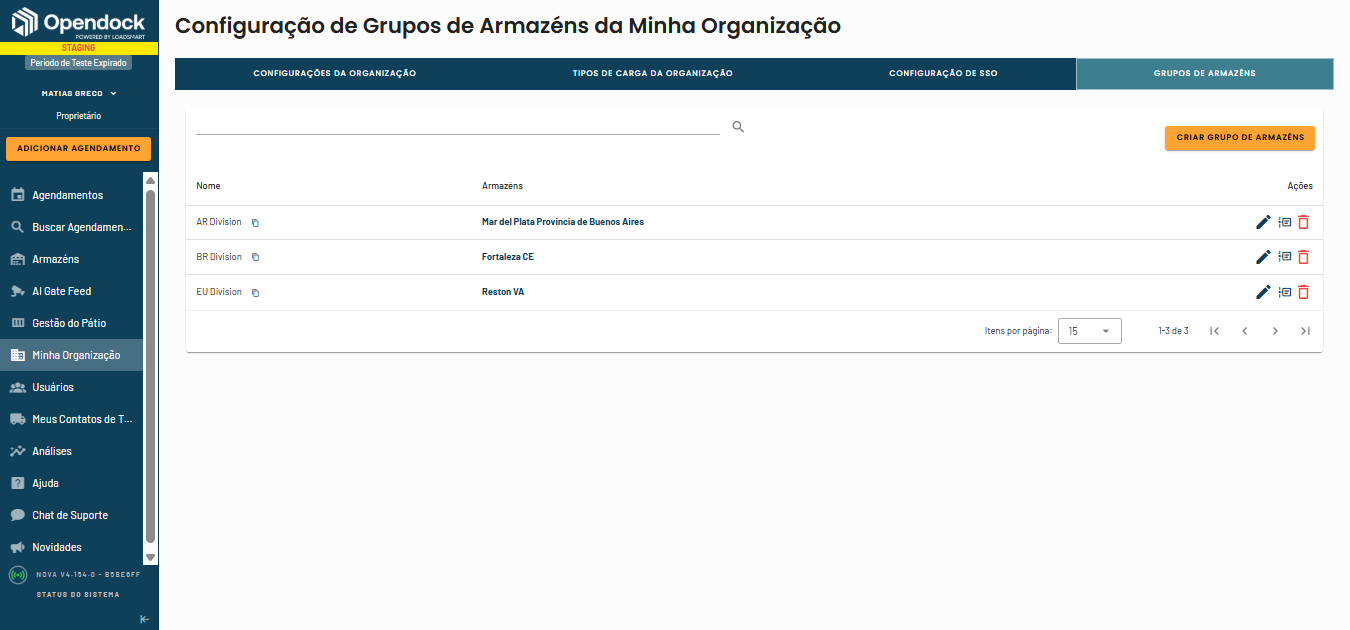The image size is (1350, 630).
Task: Open Gestão do Pátio in the sidebar
Action: click(72, 323)
